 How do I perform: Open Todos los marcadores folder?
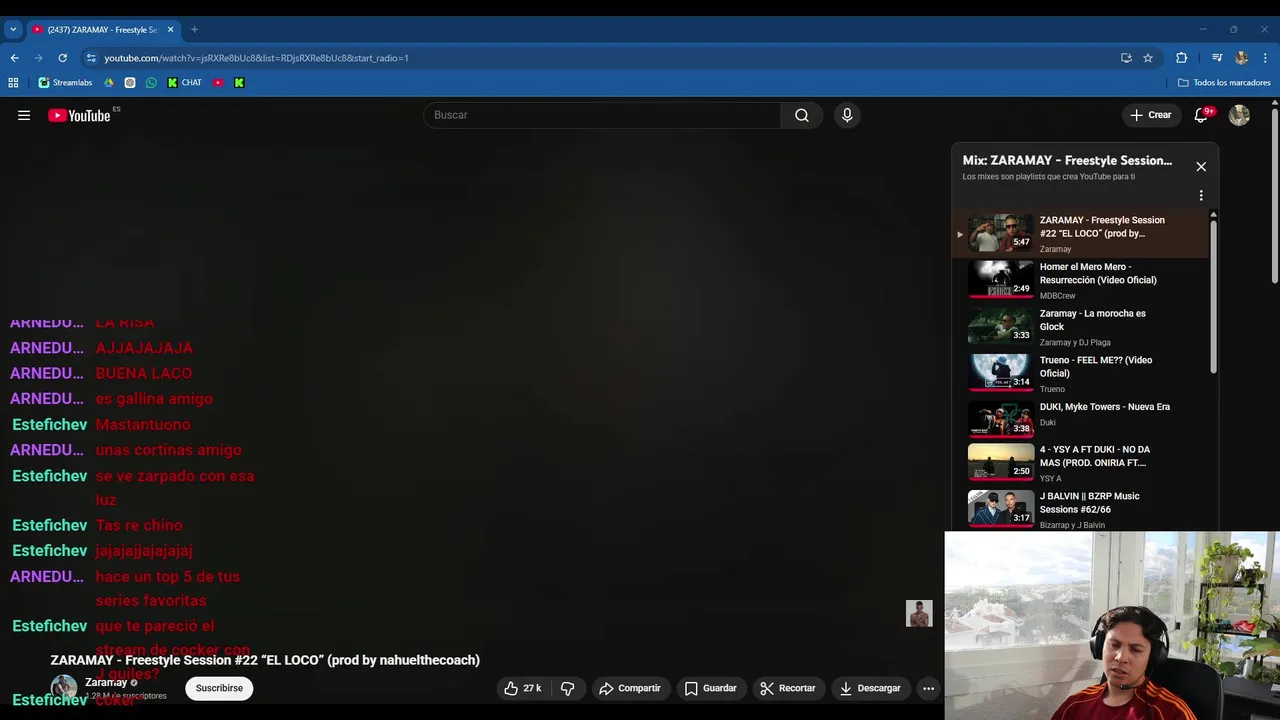(1224, 83)
